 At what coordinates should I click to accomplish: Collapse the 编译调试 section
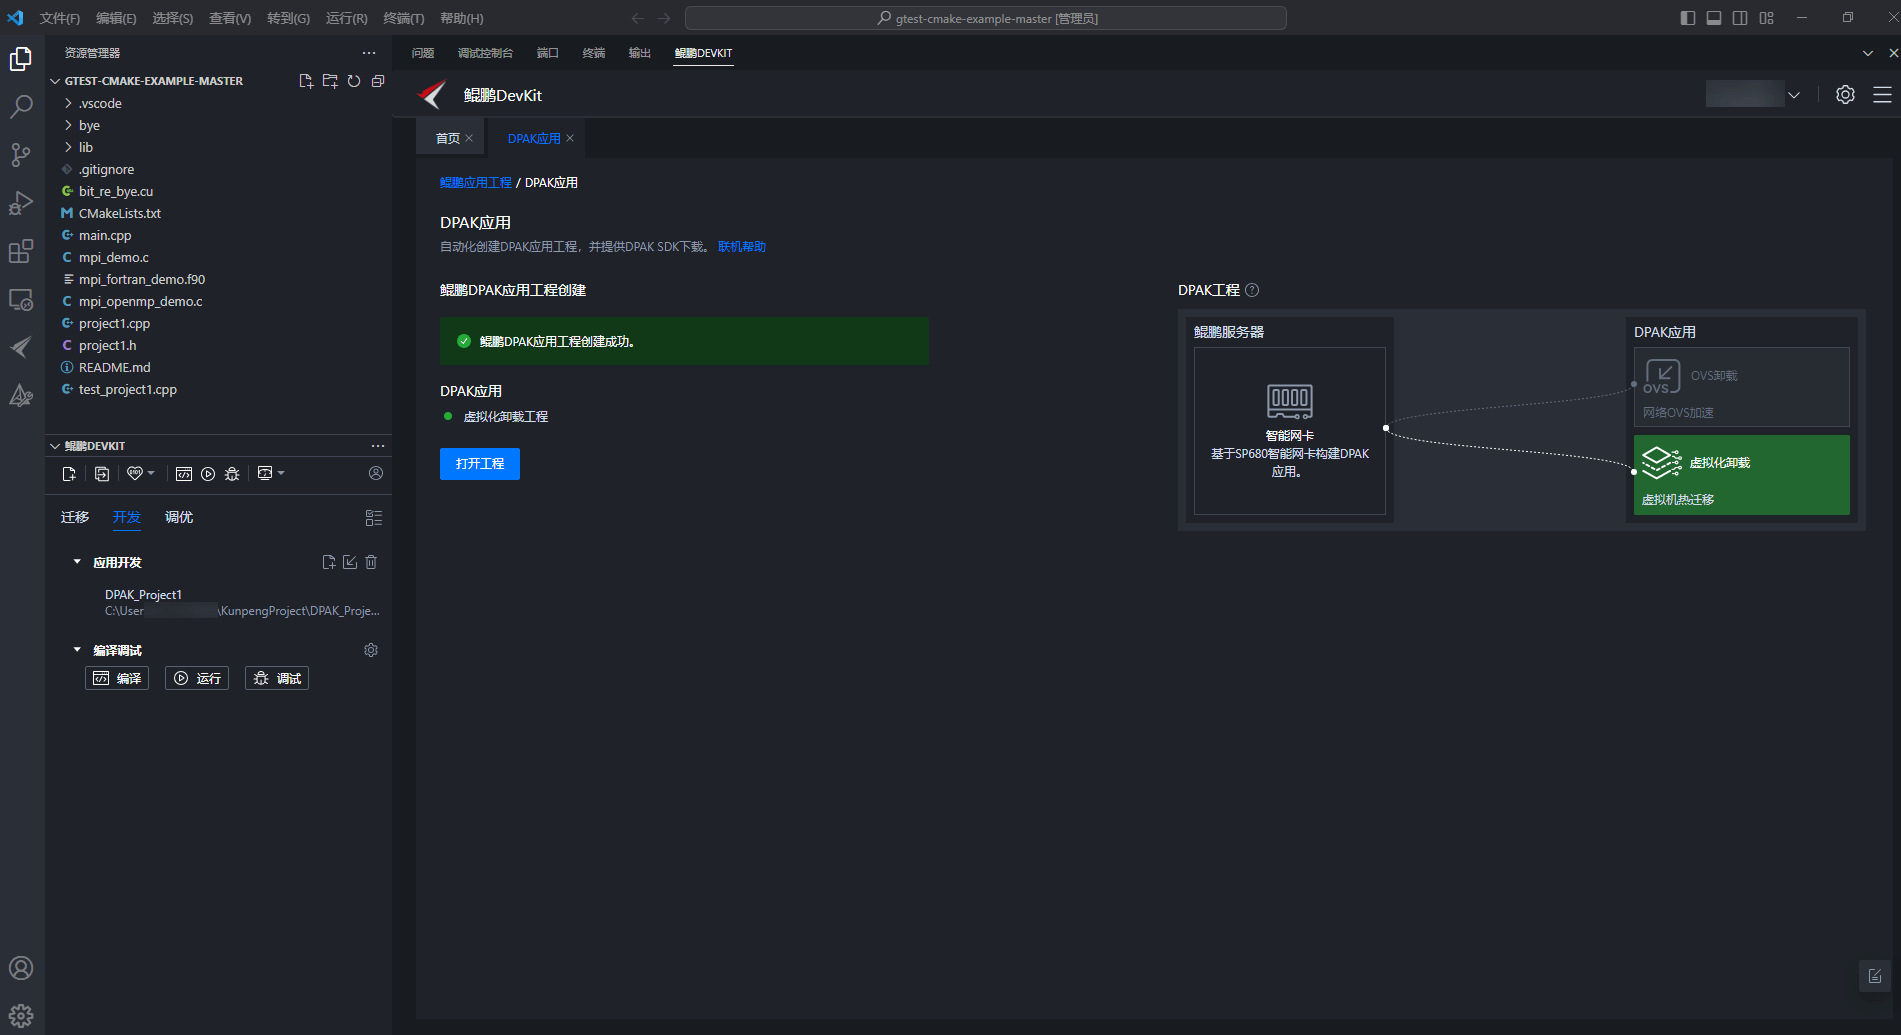pyautogui.click(x=77, y=650)
